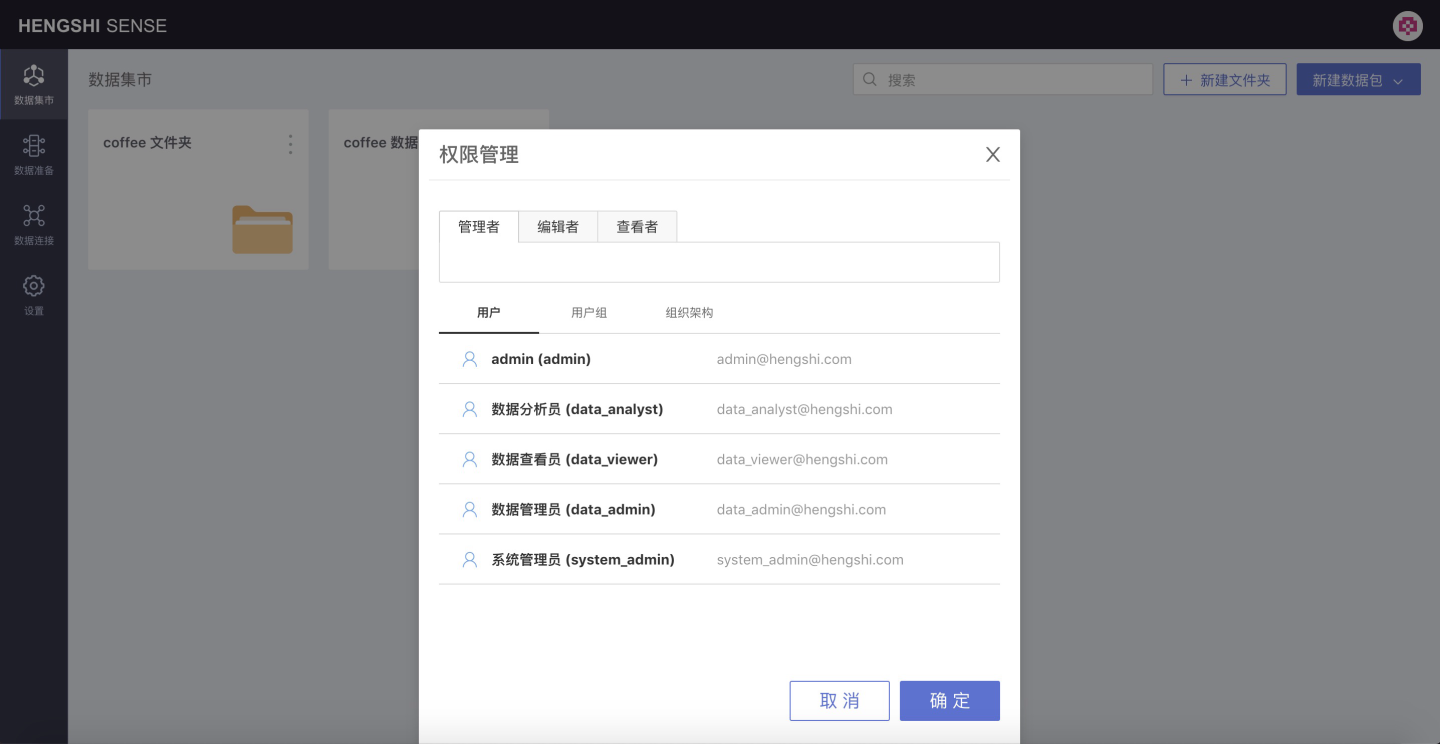Click the coffee 文件夹 folder icon

[262, 229]
